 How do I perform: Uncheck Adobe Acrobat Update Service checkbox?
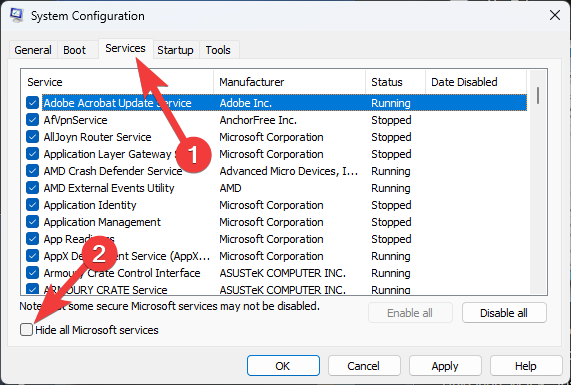pos(32,103)
